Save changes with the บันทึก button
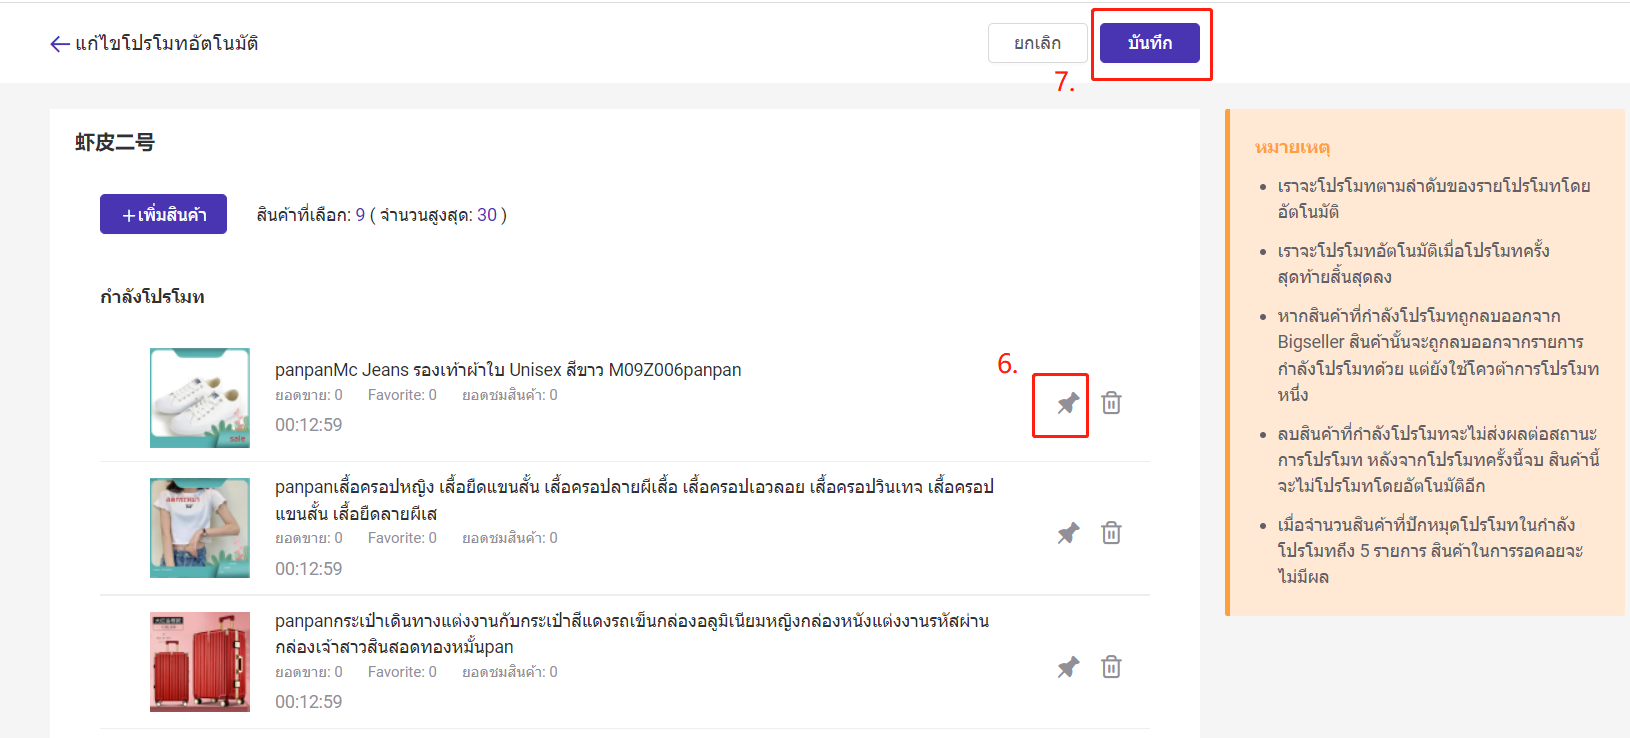The width and height of the screenshot is (1630, 738). (1149, 43)
